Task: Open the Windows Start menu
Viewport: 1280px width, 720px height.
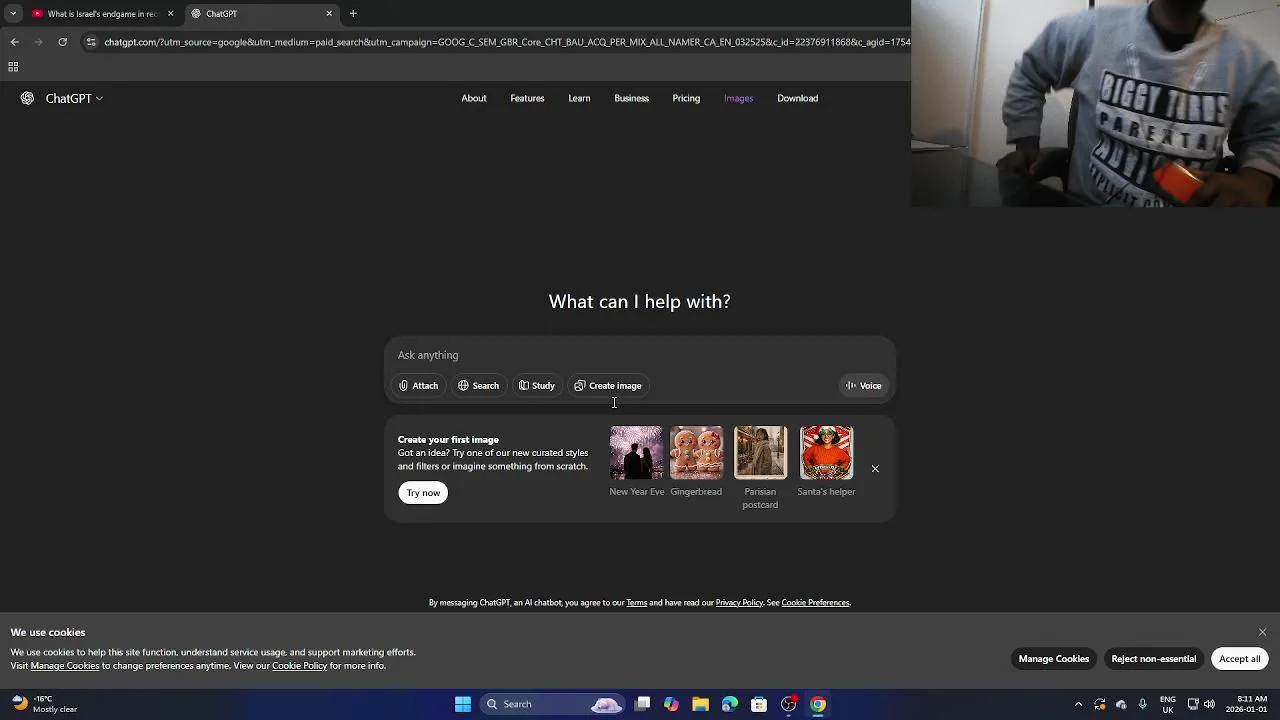Action: (463, 704)
